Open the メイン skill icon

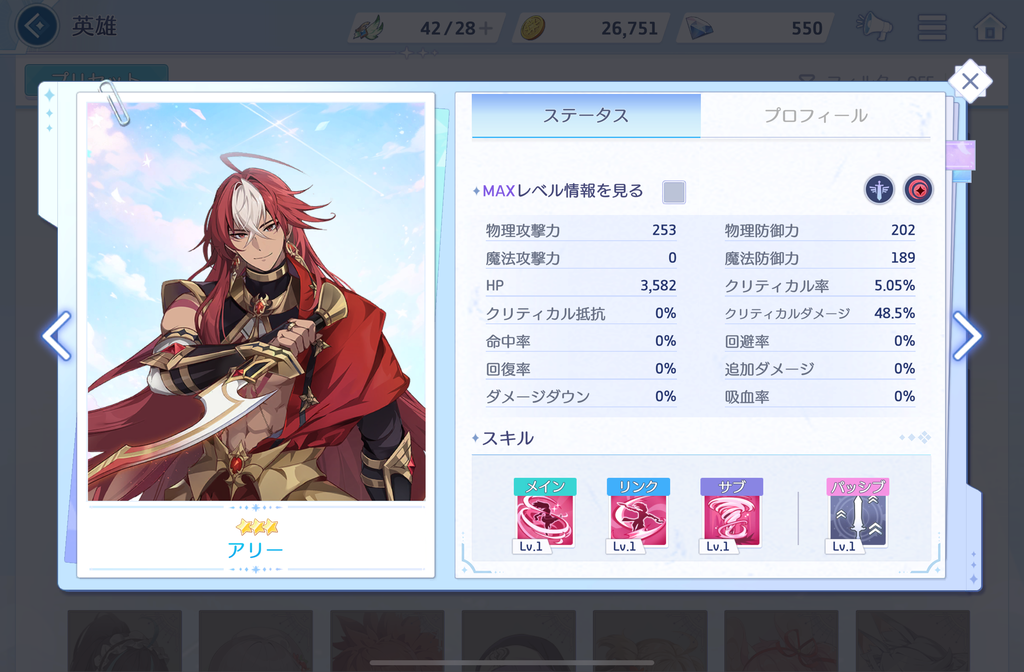pyautogui.click(x=545, y=516)
